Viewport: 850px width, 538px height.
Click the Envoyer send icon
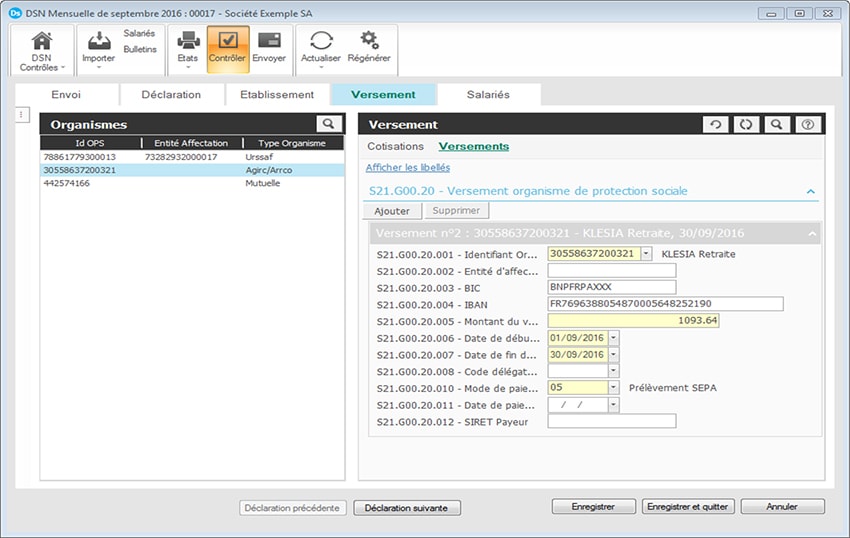[269, 41]
